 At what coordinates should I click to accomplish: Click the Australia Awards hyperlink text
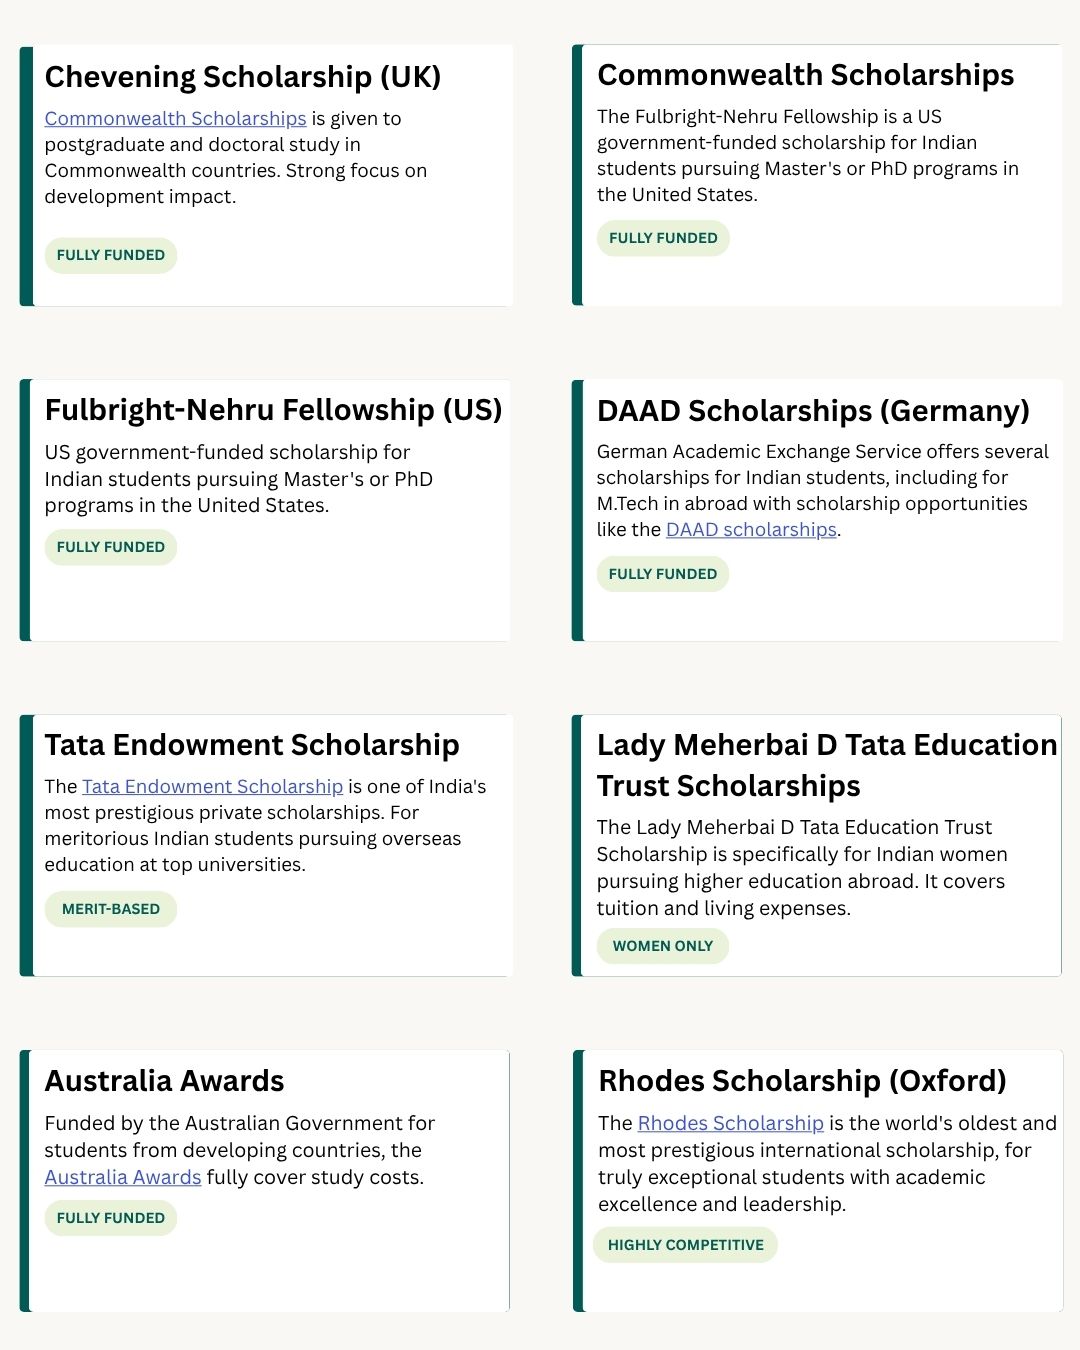click(123, 1178)
